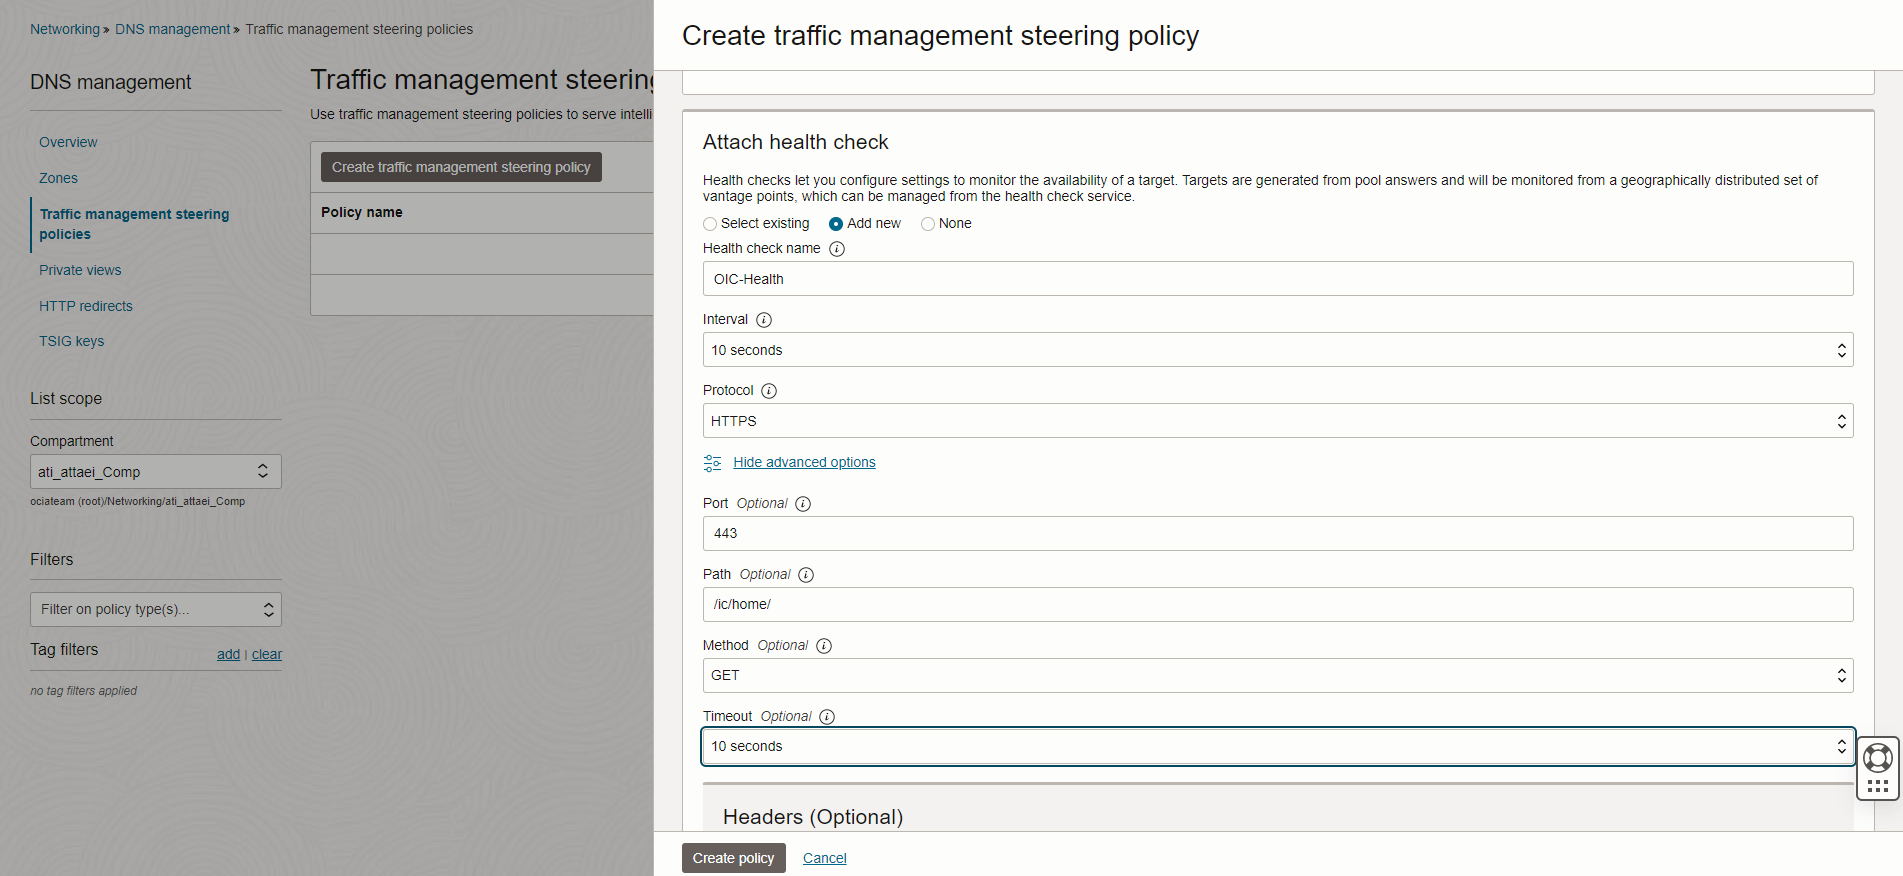1903x876 pixels.
Task: Click the Interval info icon
Action: [764, 320]
